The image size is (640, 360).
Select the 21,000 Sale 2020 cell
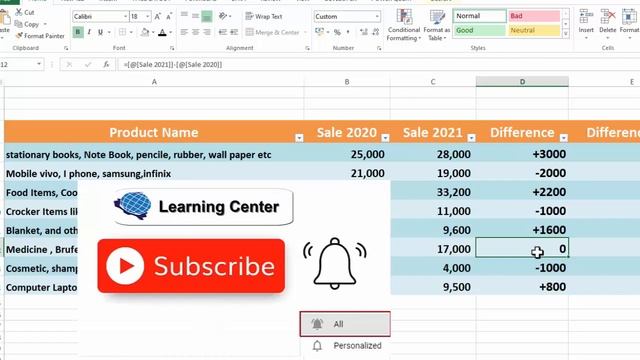[347, 173]
